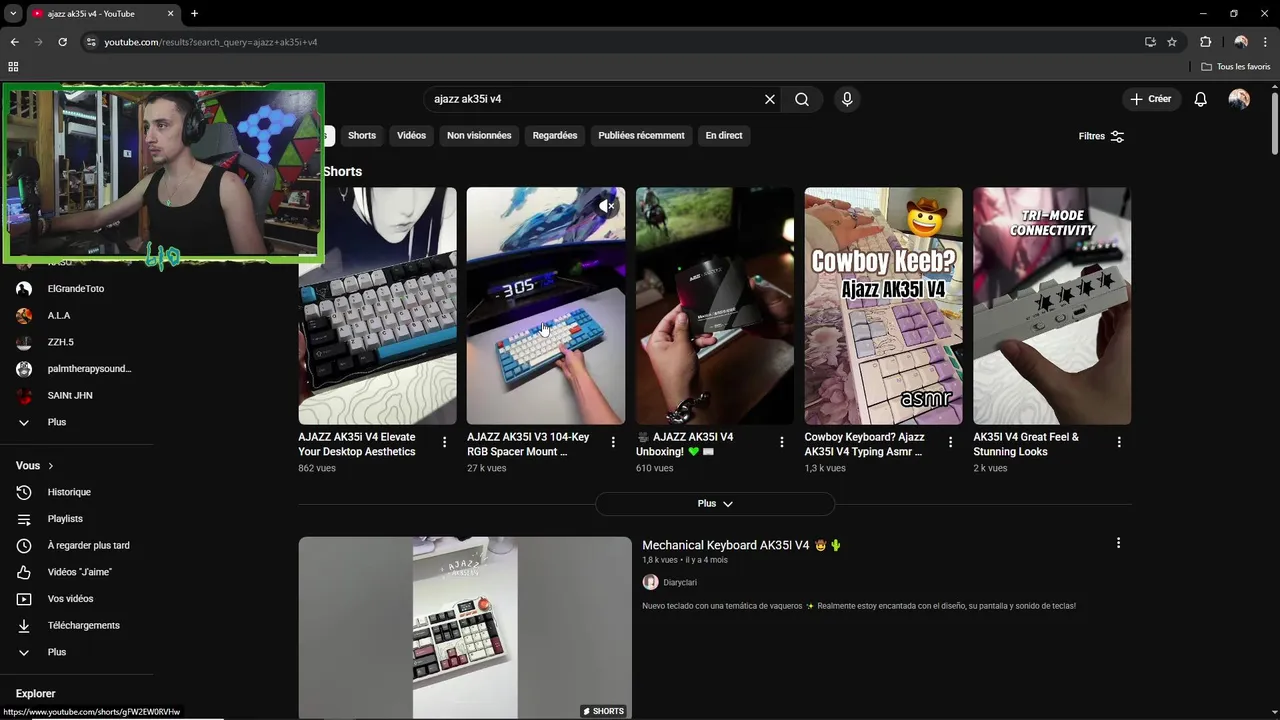This screenshot has width=1280, height=720.
Task: Select the Publiées récemment filter chip
Action: (641, 136)
